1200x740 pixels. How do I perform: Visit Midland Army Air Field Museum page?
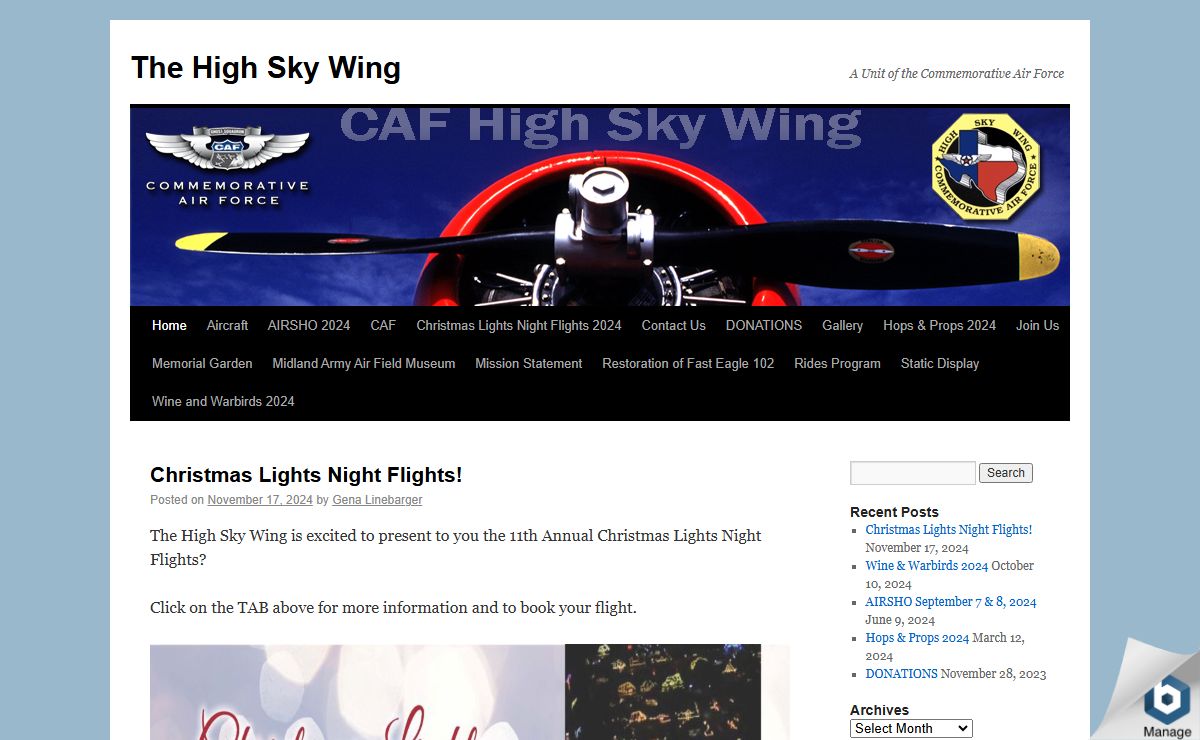tap(364, 363)
